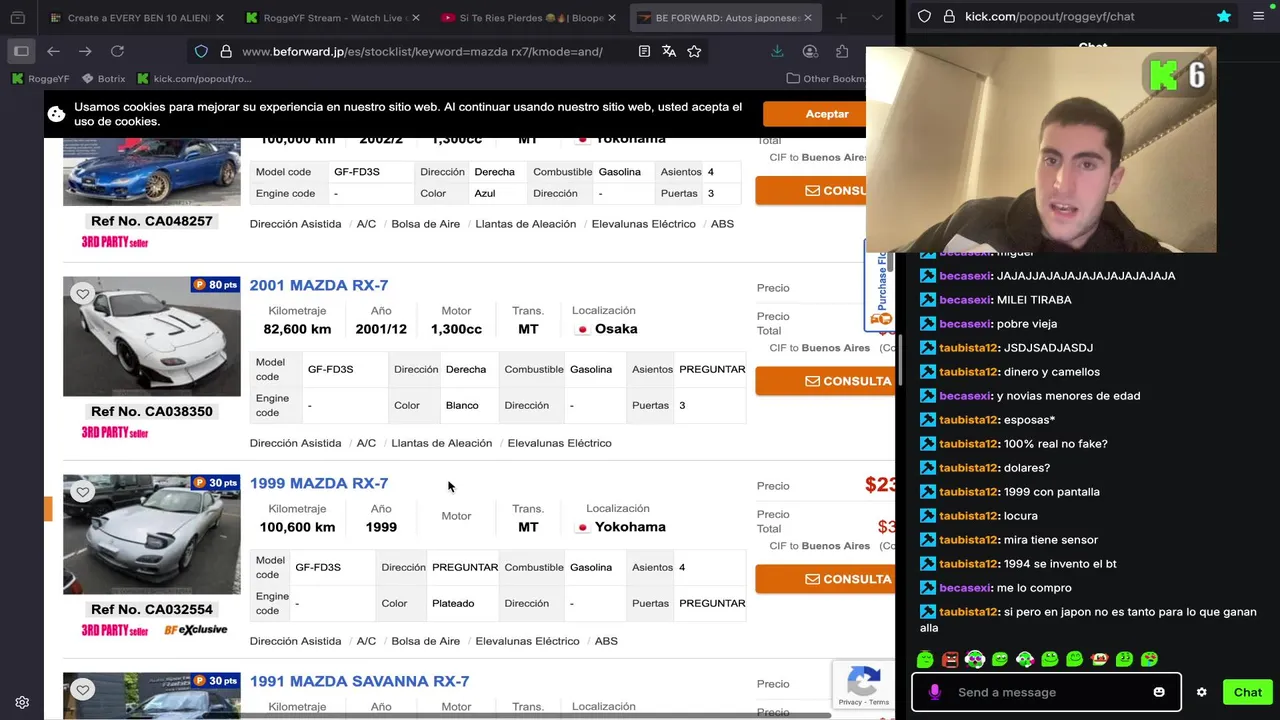This screenshot has height=720, width=1280.
Task: Open chat settings gear icon
Action: click(x=1201, y=692)
